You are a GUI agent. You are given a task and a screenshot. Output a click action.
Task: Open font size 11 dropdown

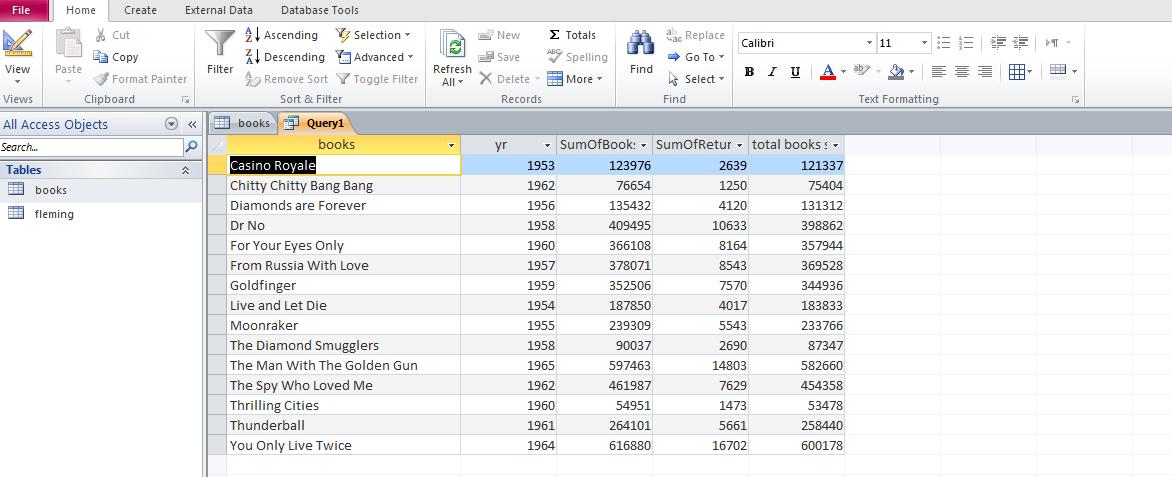click(925, 43)
